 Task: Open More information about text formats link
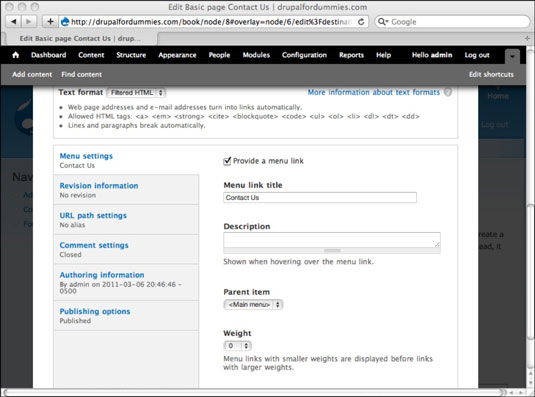pyautogui.click(x=374, y=92)
